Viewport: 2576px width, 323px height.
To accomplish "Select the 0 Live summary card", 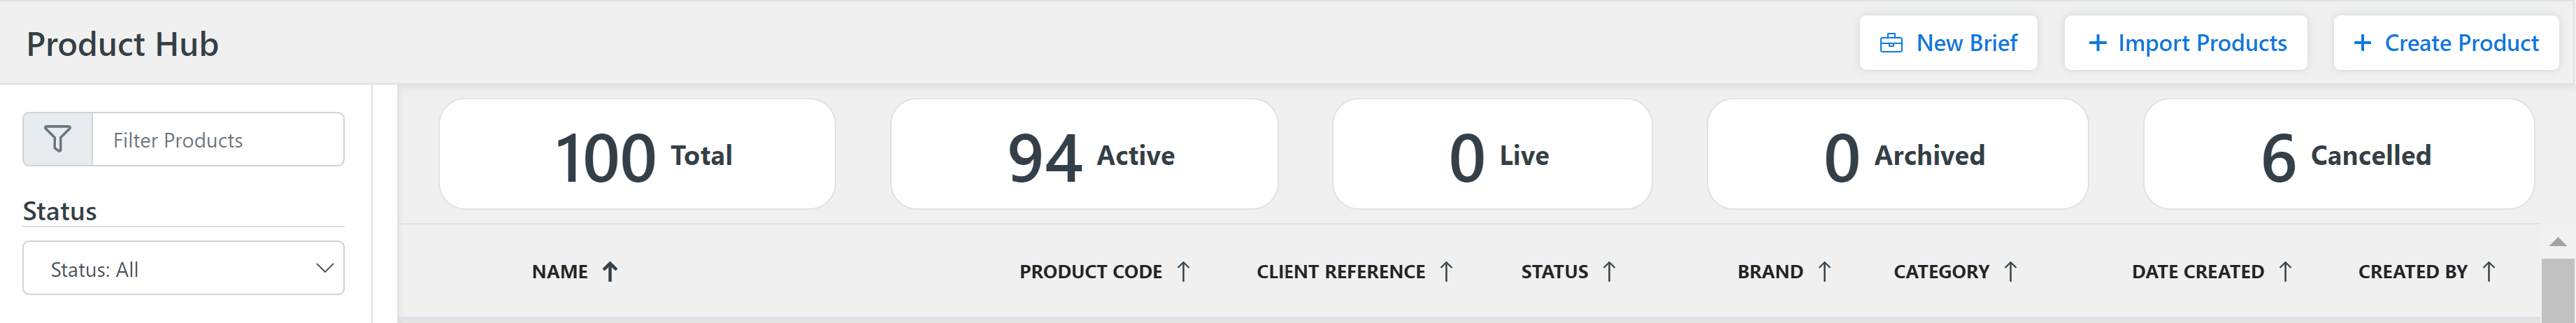I will pyautogui.click(x=1492, y=154).
